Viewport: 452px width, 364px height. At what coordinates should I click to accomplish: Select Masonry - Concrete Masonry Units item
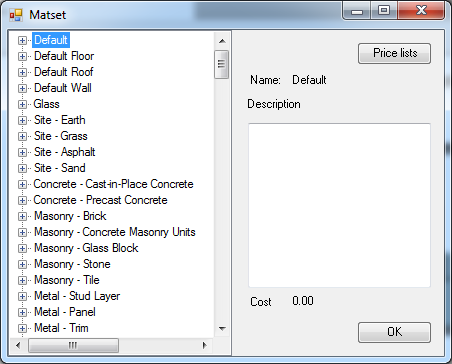(115, 232)
